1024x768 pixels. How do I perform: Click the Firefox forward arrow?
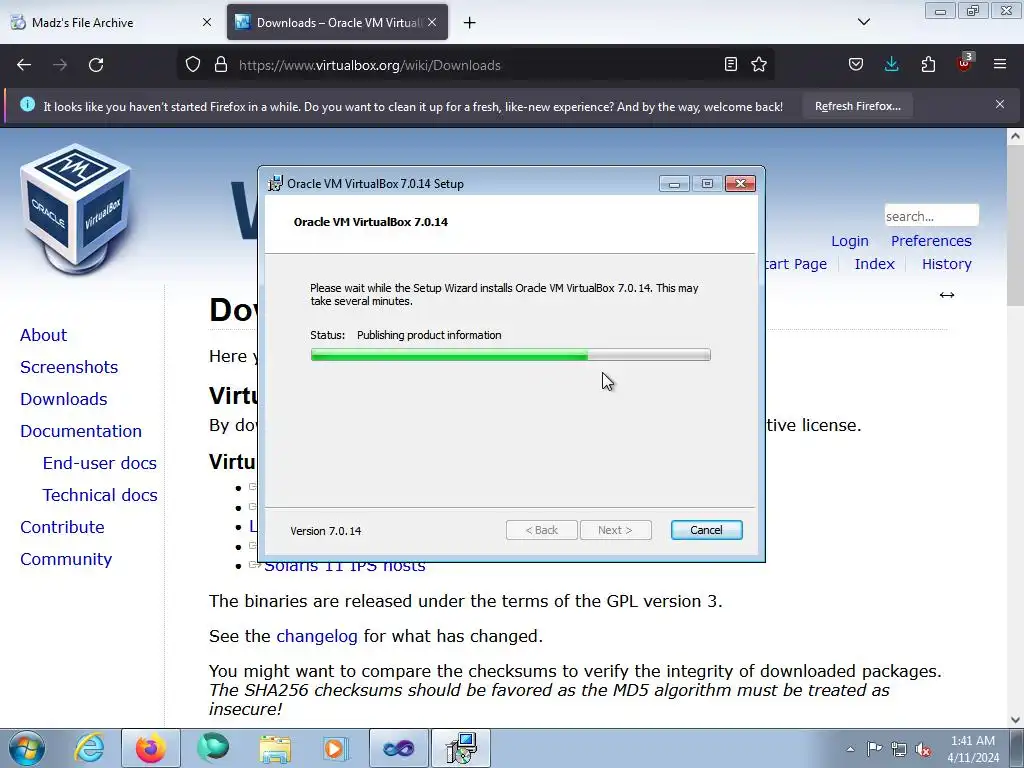[x=60, y=65]
